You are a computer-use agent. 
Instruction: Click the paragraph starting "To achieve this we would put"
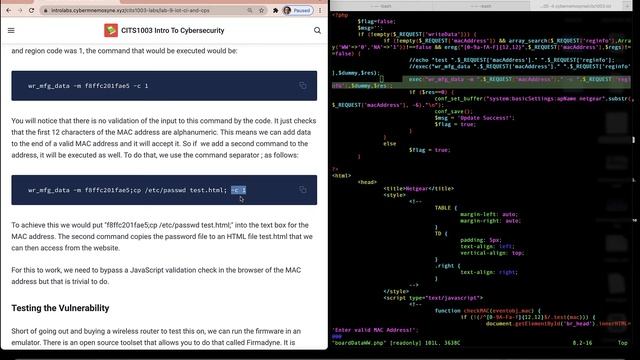[162, 236]
